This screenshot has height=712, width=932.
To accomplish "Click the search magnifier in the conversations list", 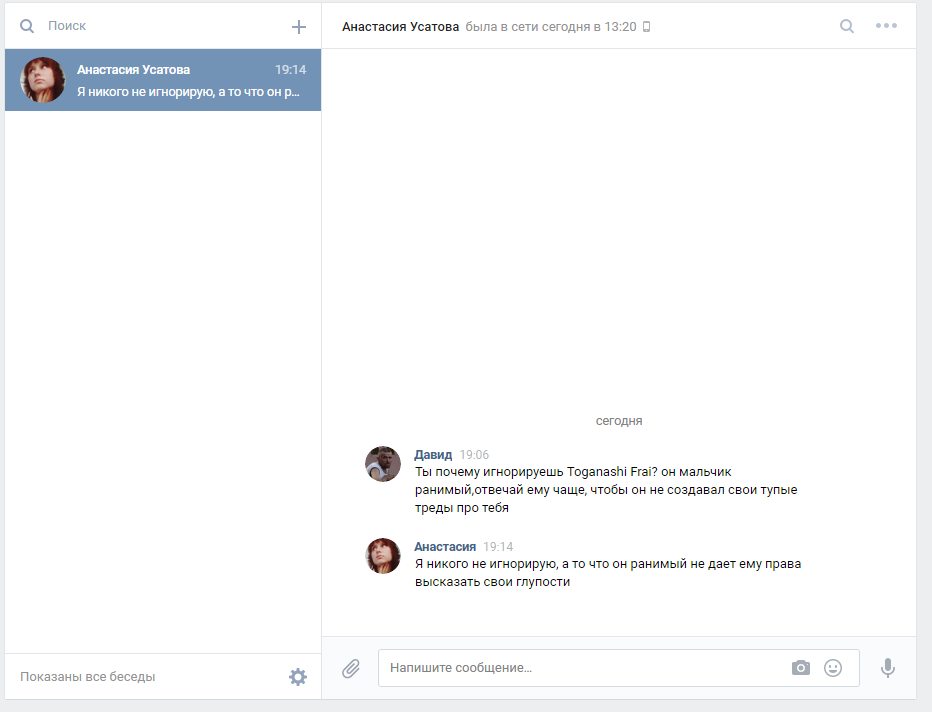I will click(27, 26).
